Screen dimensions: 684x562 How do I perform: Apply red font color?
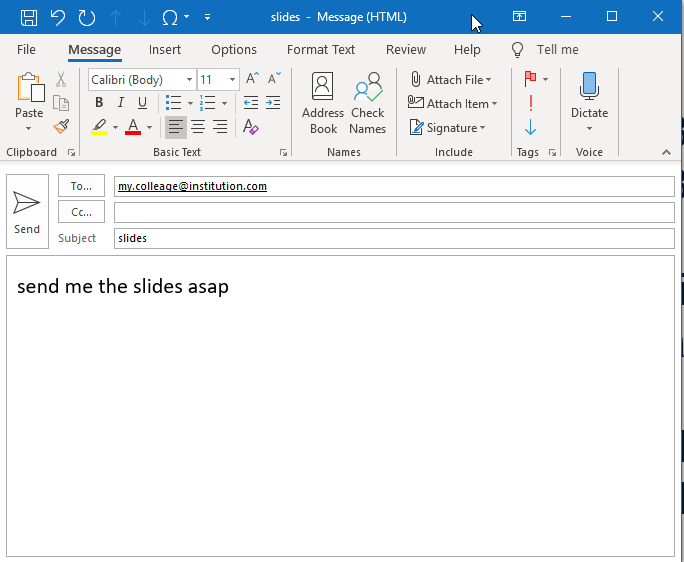click(133, 127)
